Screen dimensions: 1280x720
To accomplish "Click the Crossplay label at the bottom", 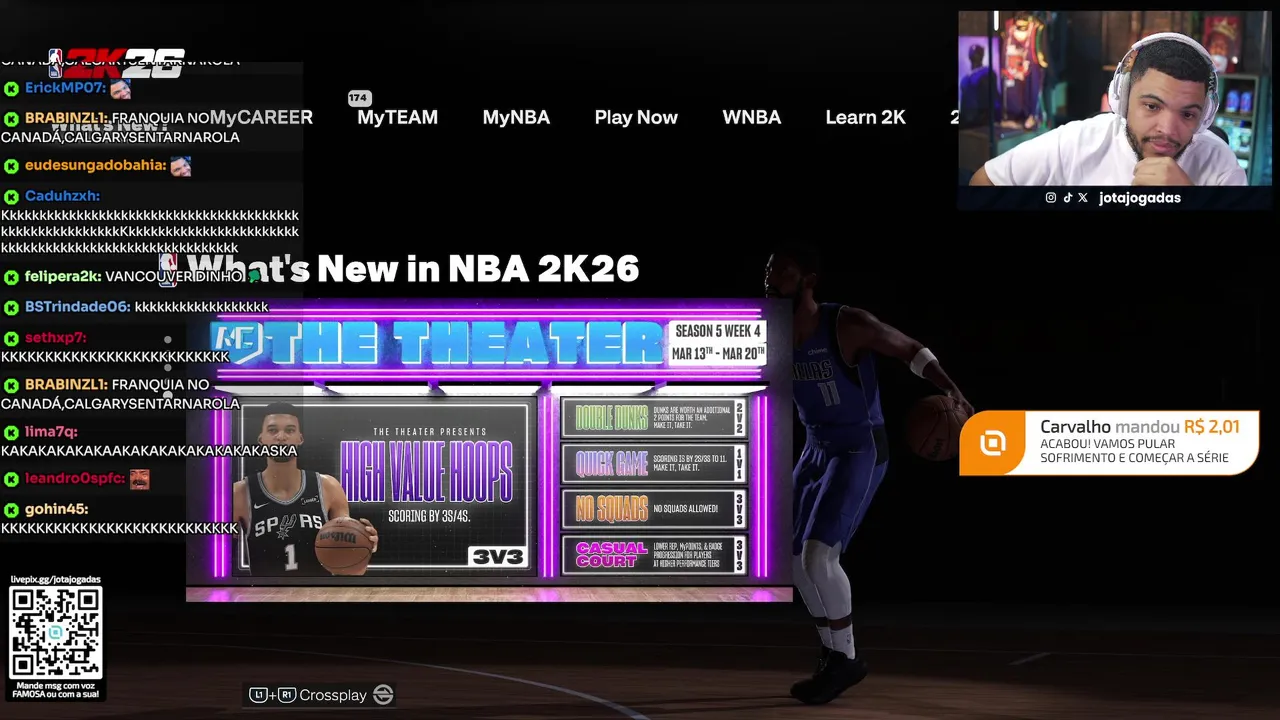I will tap(333, 695).
